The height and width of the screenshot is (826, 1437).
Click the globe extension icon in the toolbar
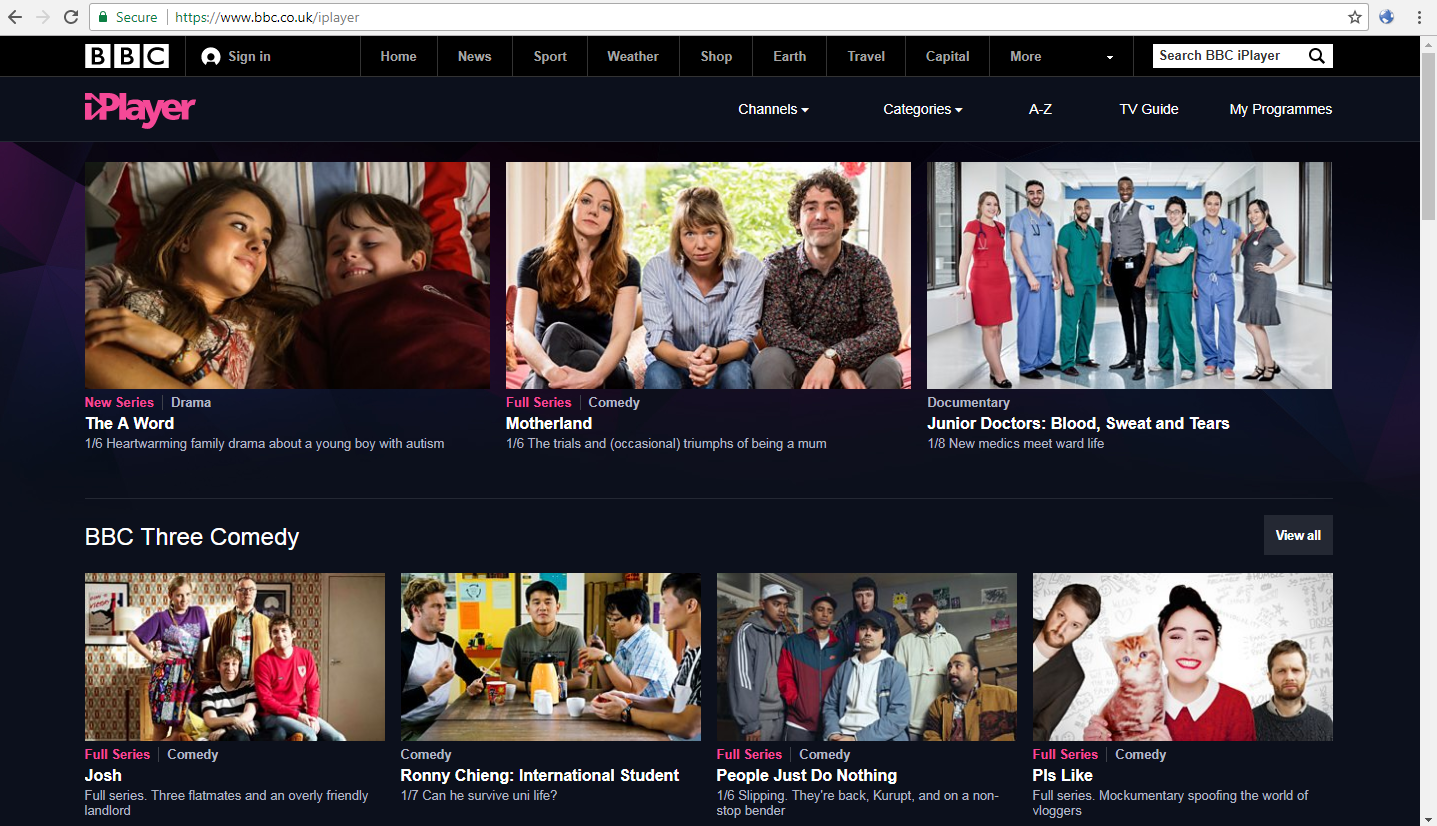(x=1386, y=17)
